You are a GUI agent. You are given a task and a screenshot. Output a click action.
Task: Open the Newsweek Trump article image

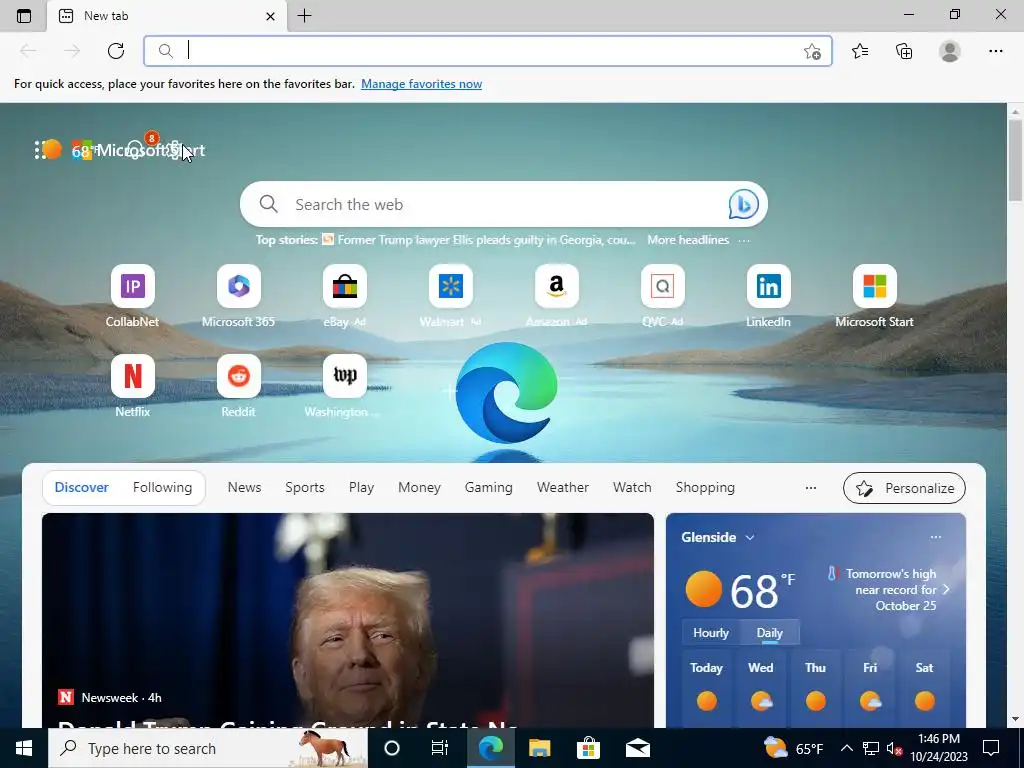[347, 620]
